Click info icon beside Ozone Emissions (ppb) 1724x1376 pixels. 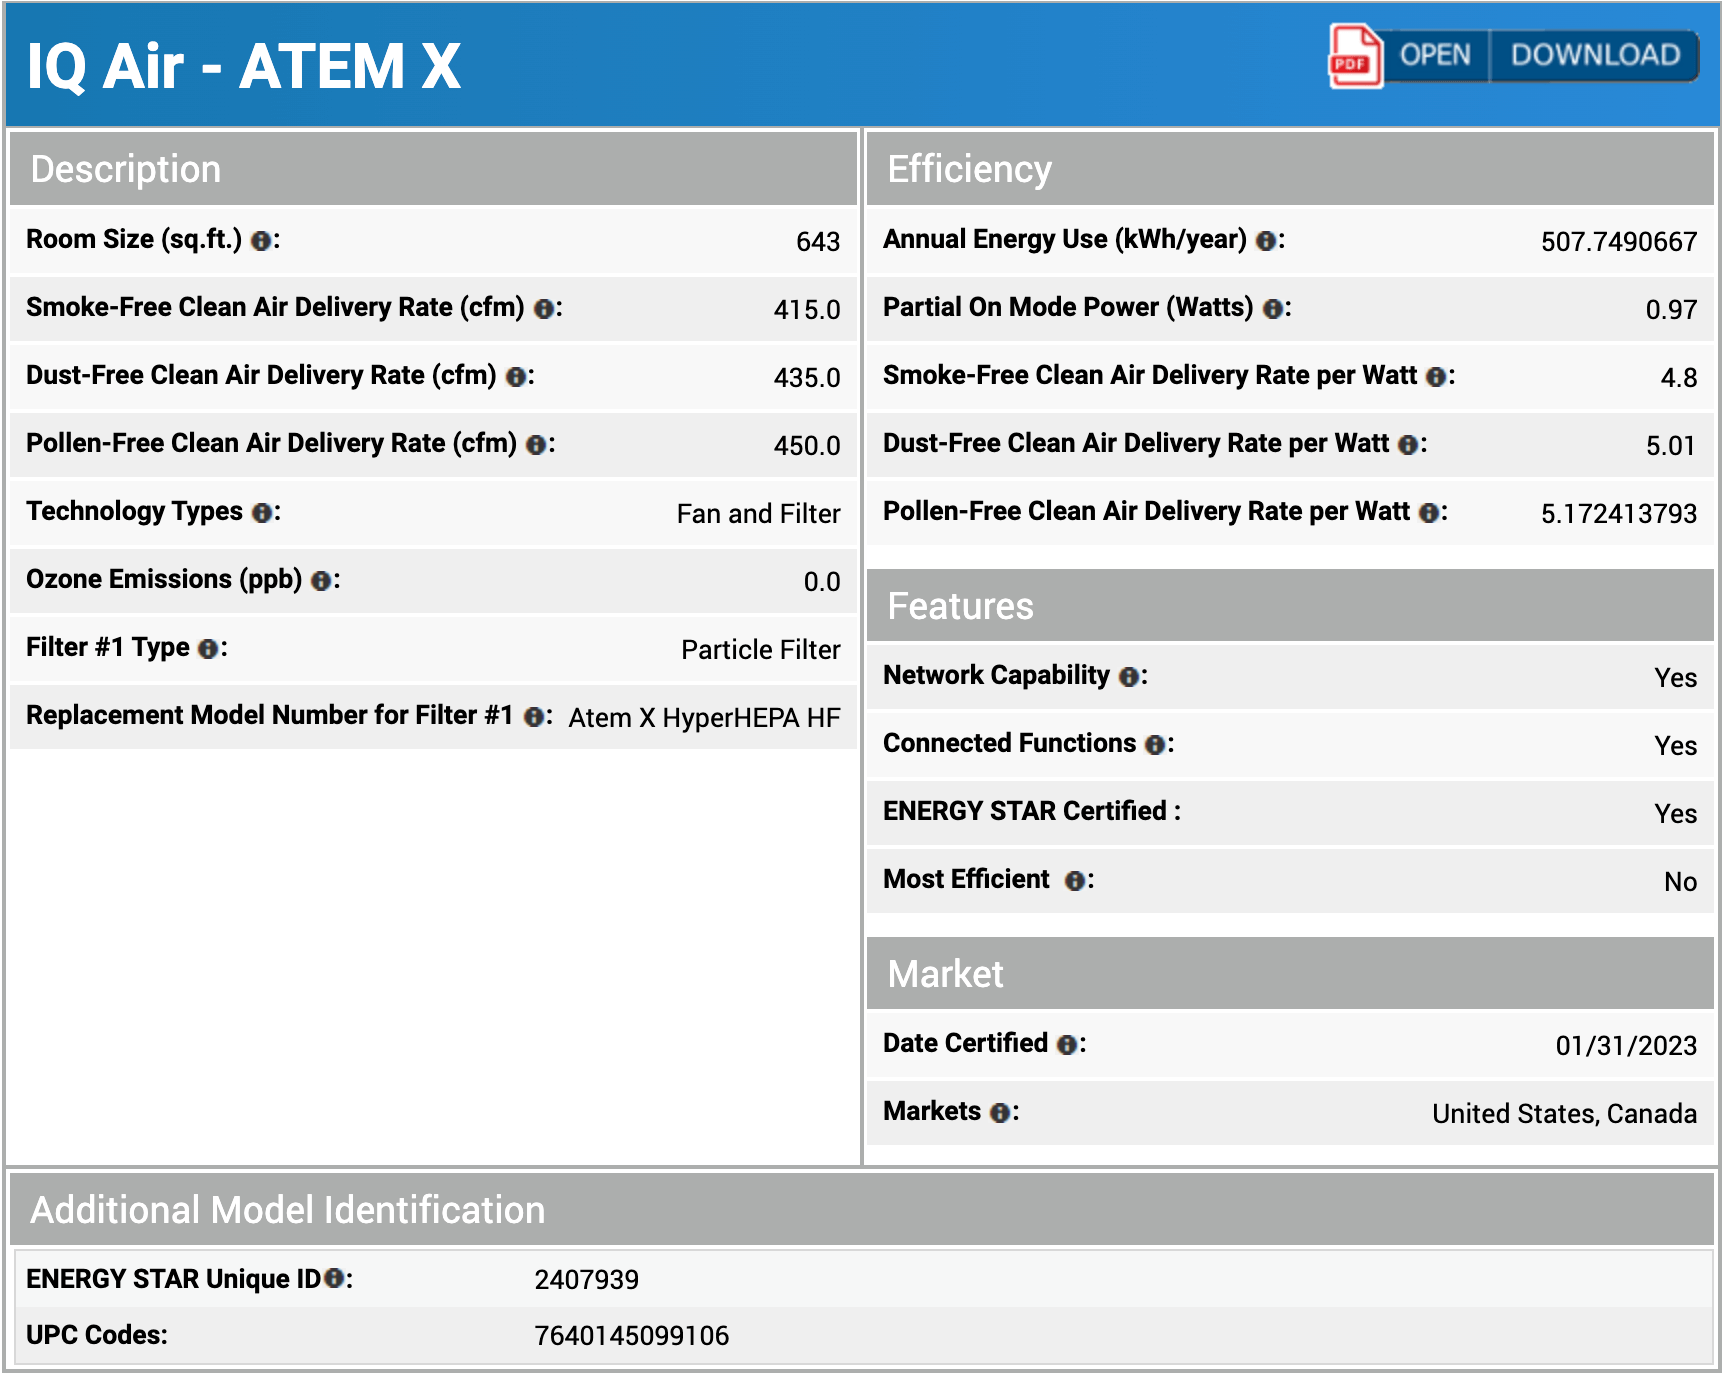pyautogui.click(x=321, y=581)
